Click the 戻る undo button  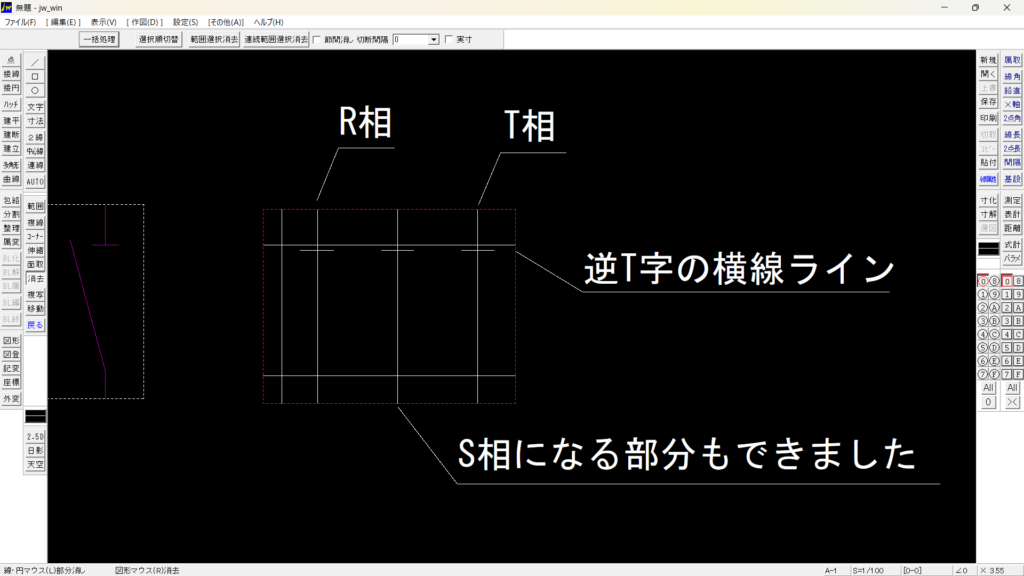[35, 325]
